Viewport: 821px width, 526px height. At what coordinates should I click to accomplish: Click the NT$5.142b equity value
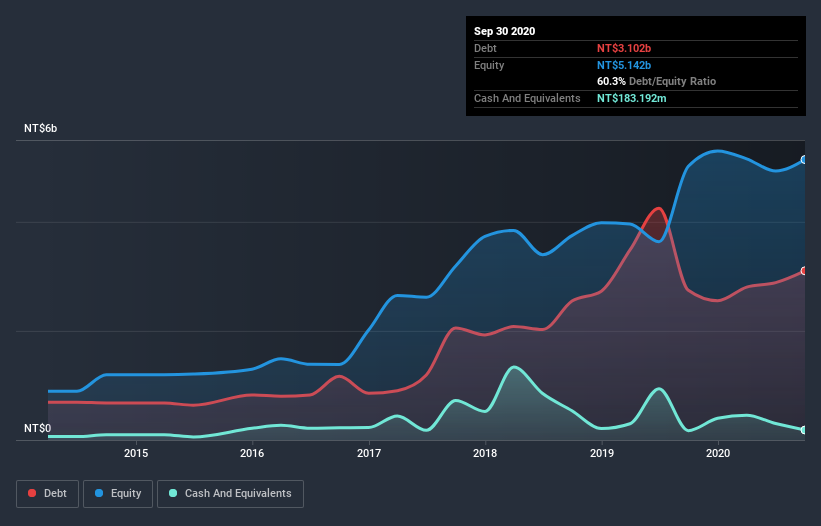click(x=624, y=65)
